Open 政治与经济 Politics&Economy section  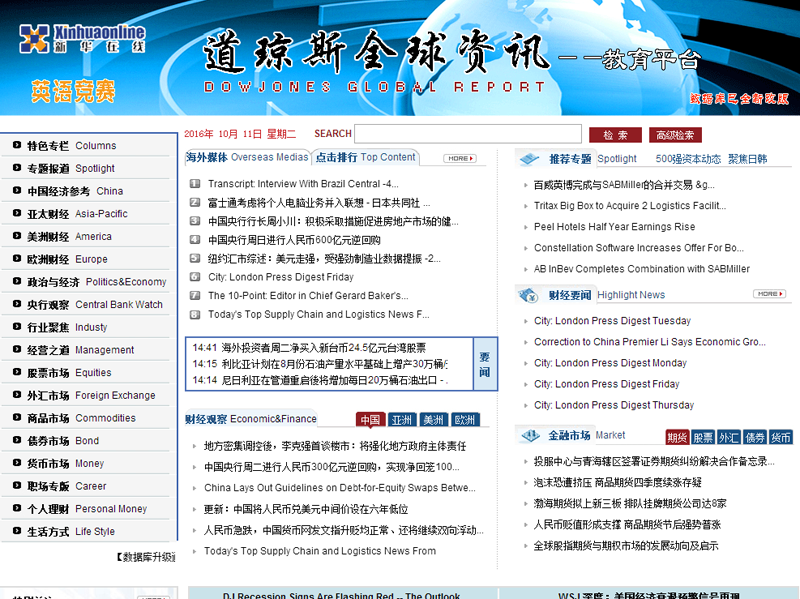click(96, 282)
